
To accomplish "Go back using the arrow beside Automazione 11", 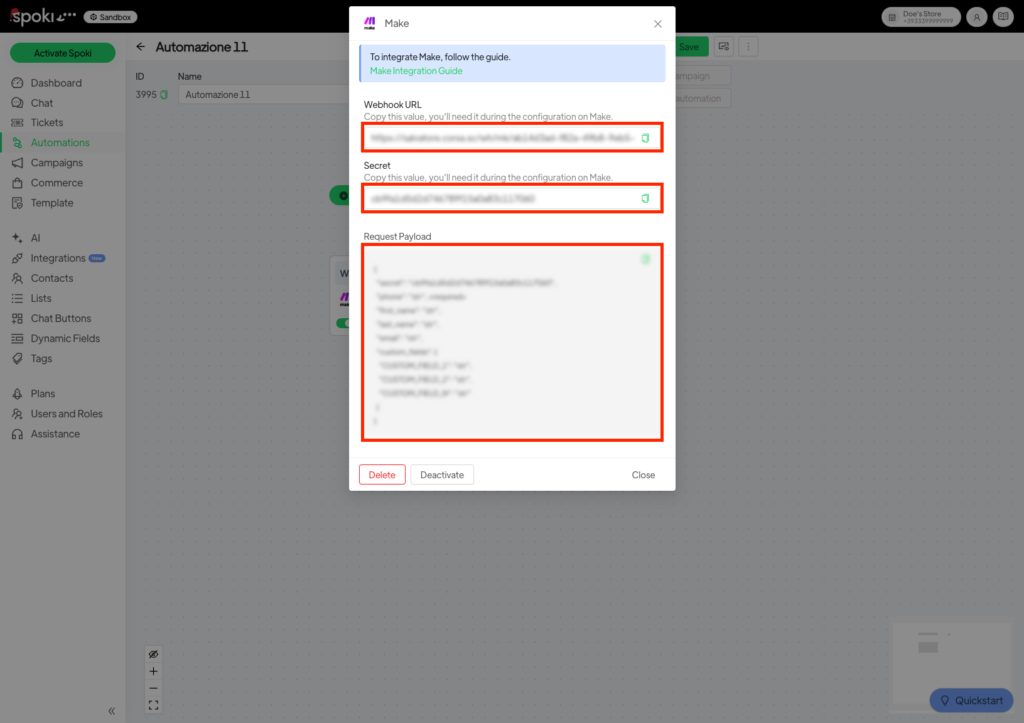I will click(141, 47).
